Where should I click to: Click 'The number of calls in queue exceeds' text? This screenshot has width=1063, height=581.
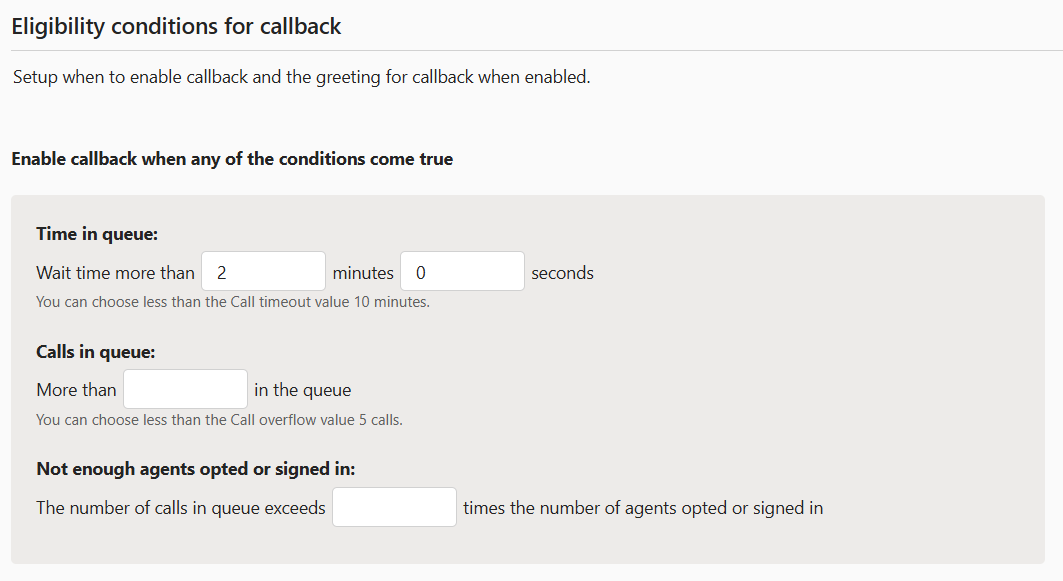pyautogui.click(x=180, y=508)
